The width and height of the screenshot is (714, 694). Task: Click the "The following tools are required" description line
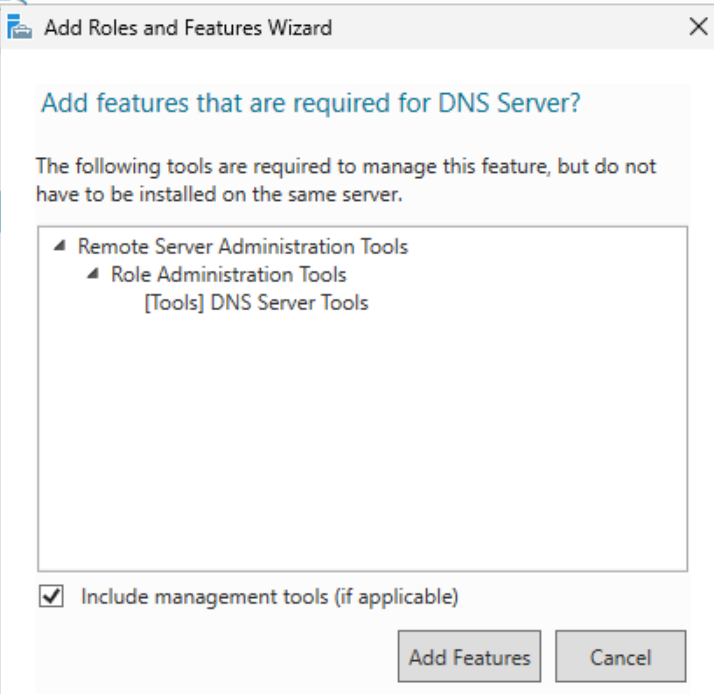click(x=346, y=166)
